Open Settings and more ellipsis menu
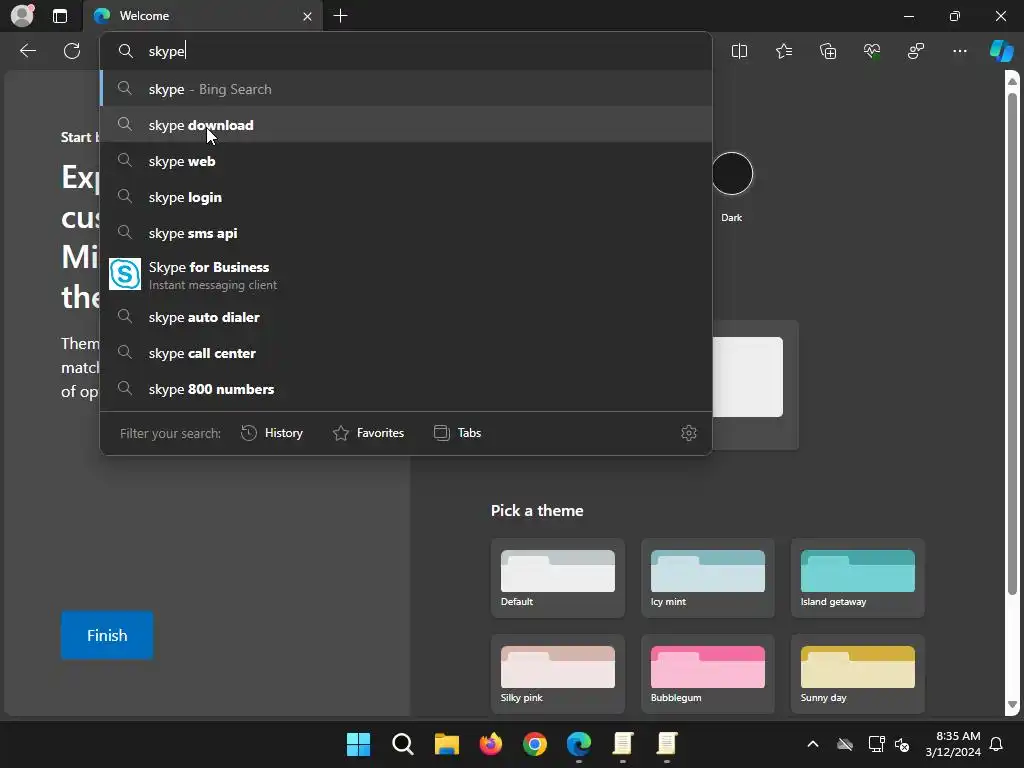 coord(960,51)
